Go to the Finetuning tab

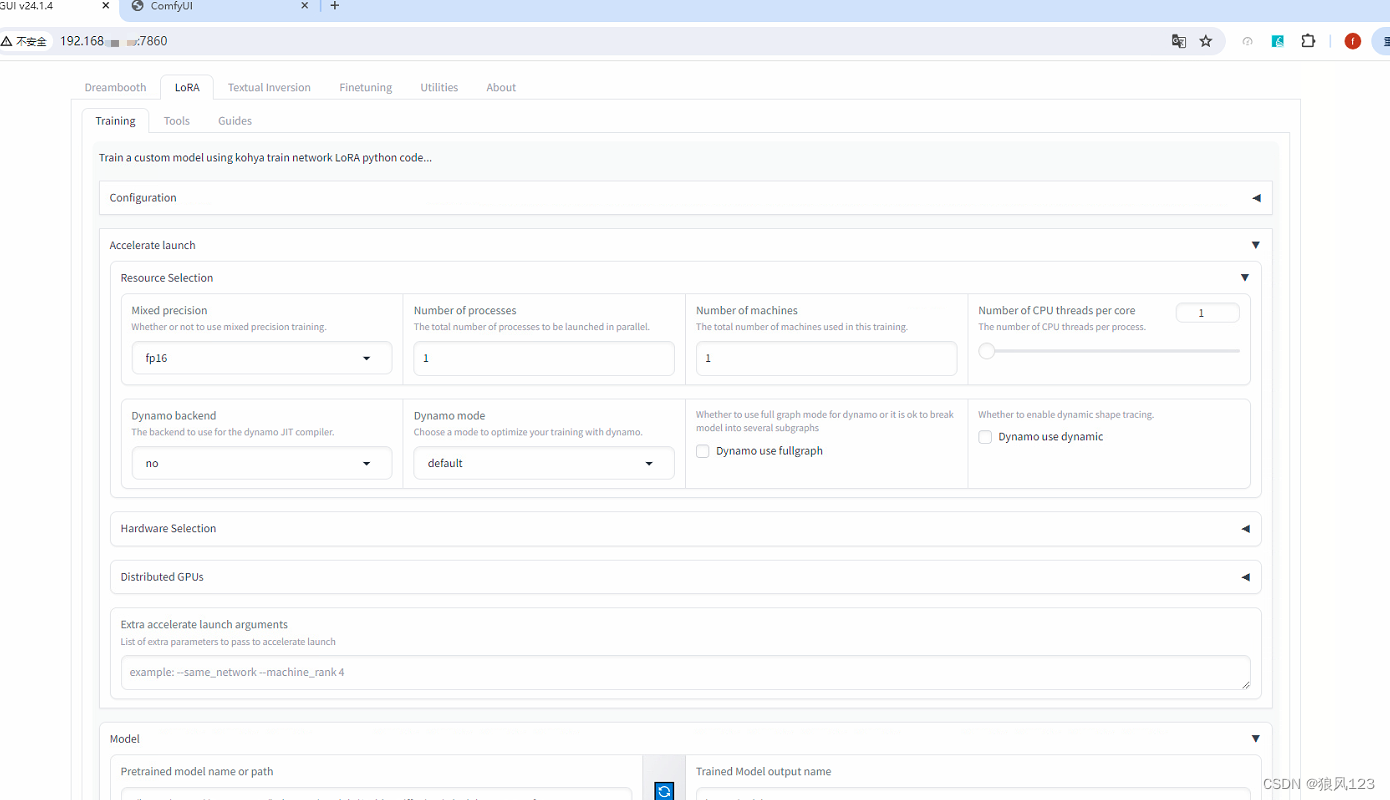click(x=365, y=87)
